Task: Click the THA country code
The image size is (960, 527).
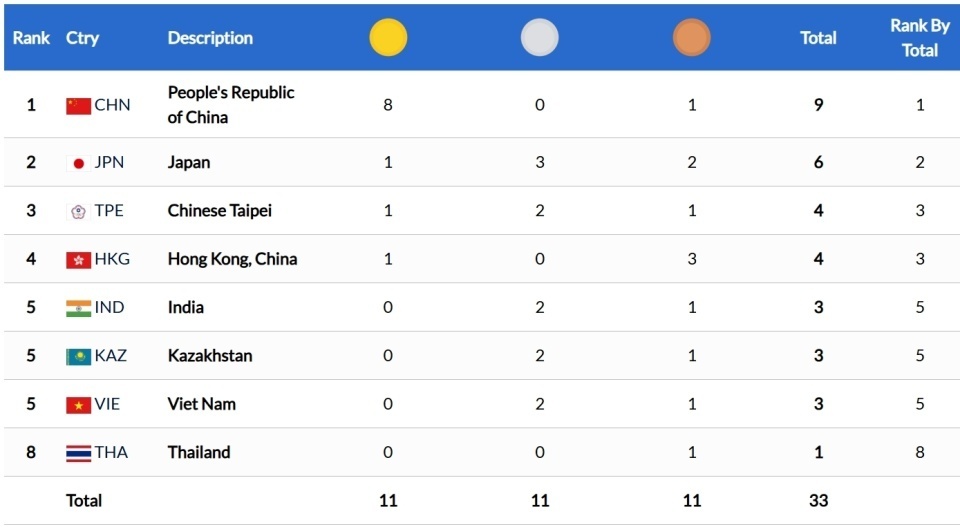Action: pyautogui.click(x=111, y=453)
